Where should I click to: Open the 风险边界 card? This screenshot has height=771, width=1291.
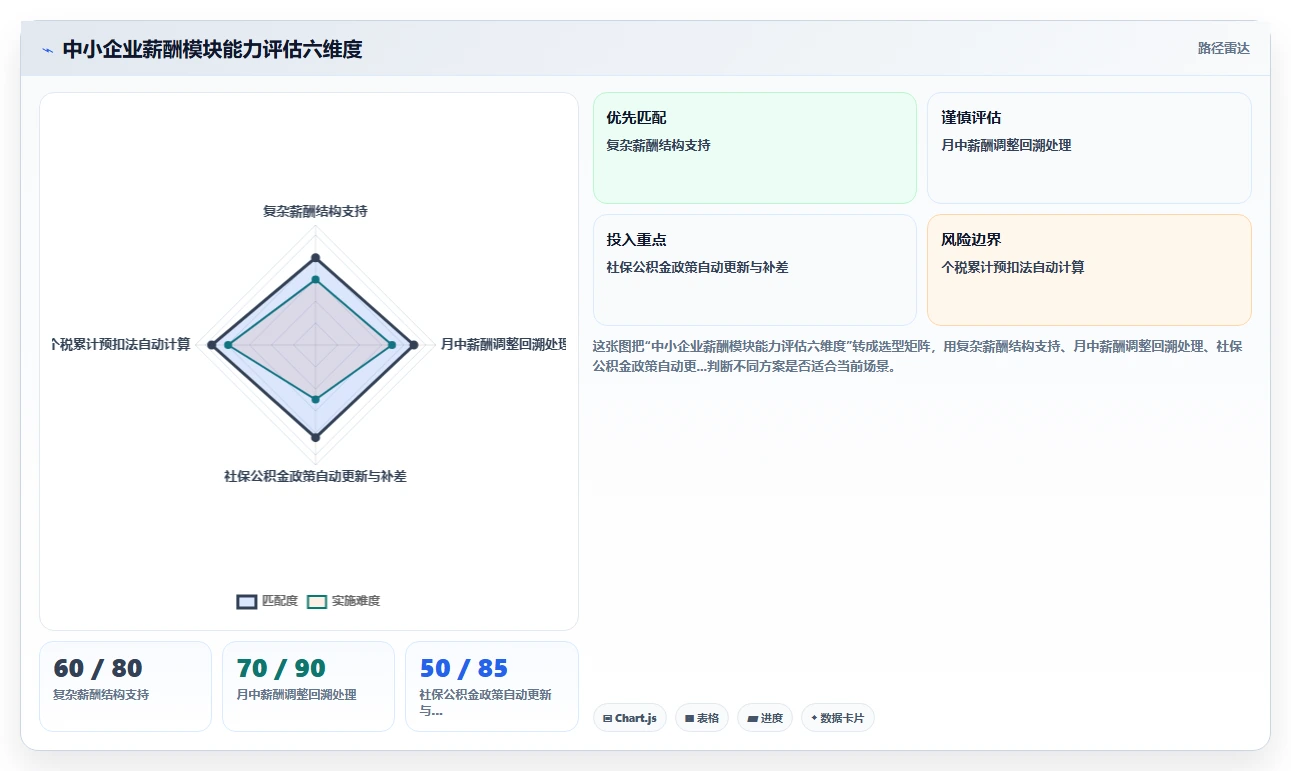tap(1089, 270)
